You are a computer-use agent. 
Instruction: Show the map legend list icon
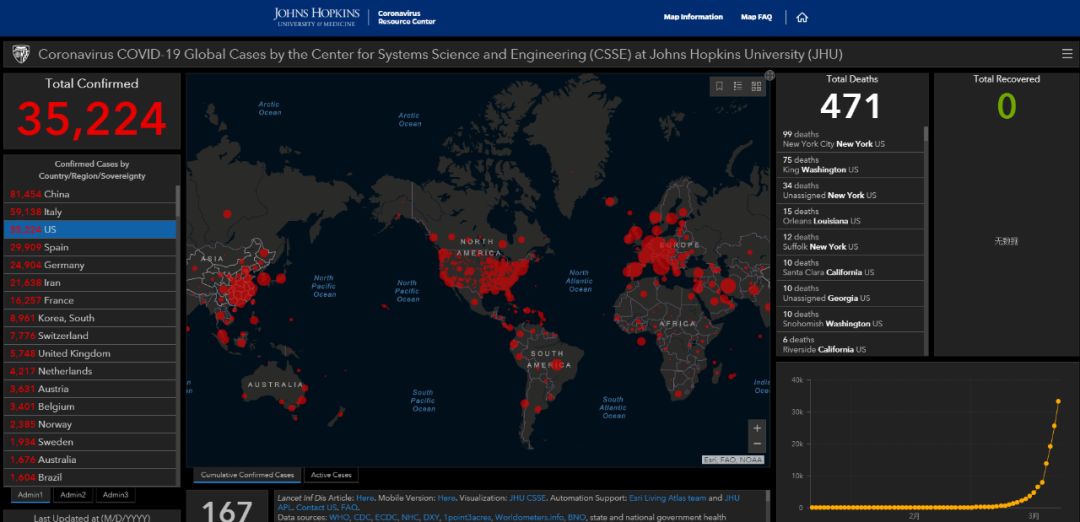point(738,86)
